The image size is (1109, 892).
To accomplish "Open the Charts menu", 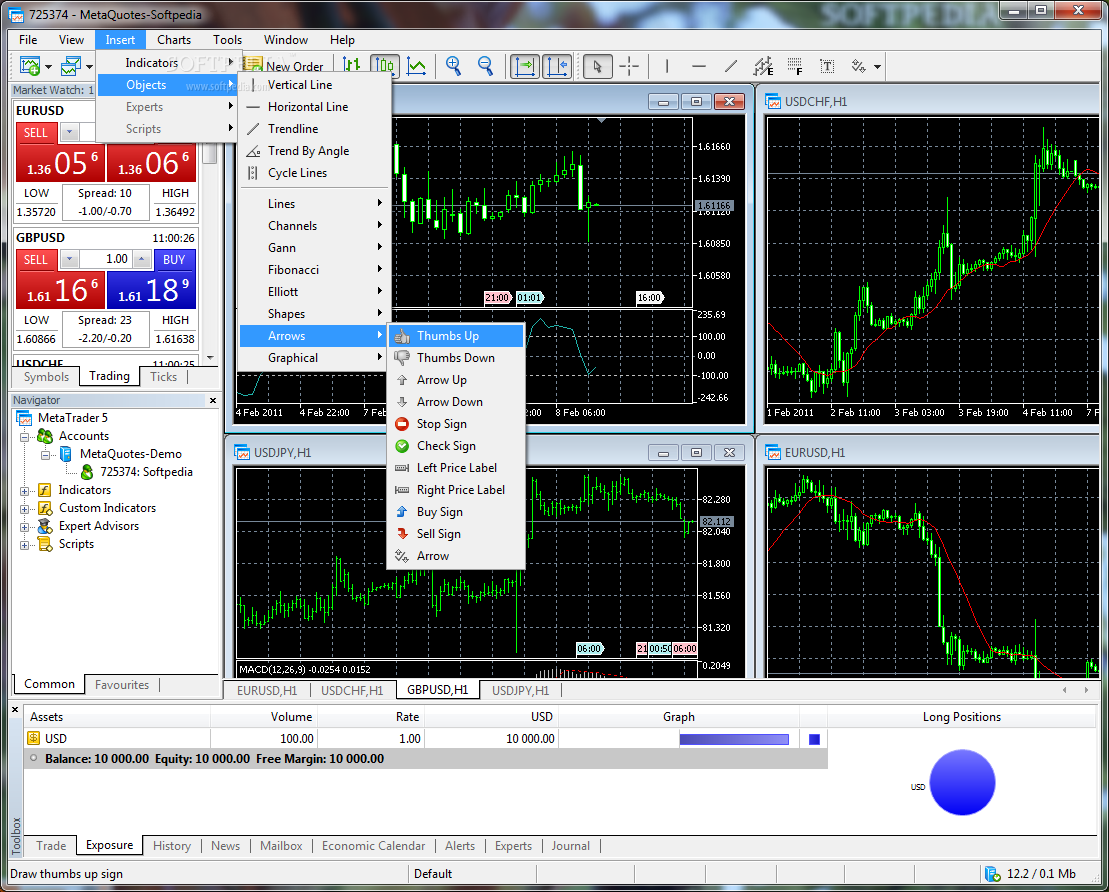I will tap(174, 40).
